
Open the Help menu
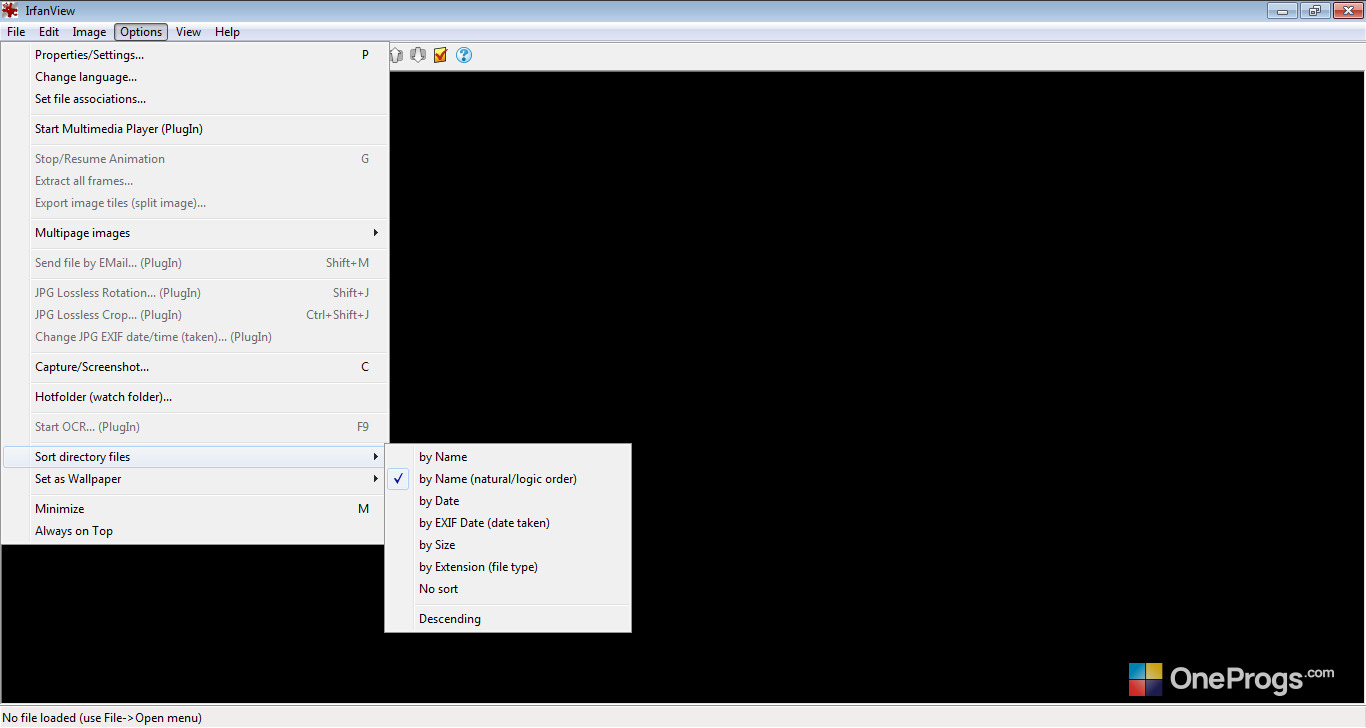(x=227, y=32)
